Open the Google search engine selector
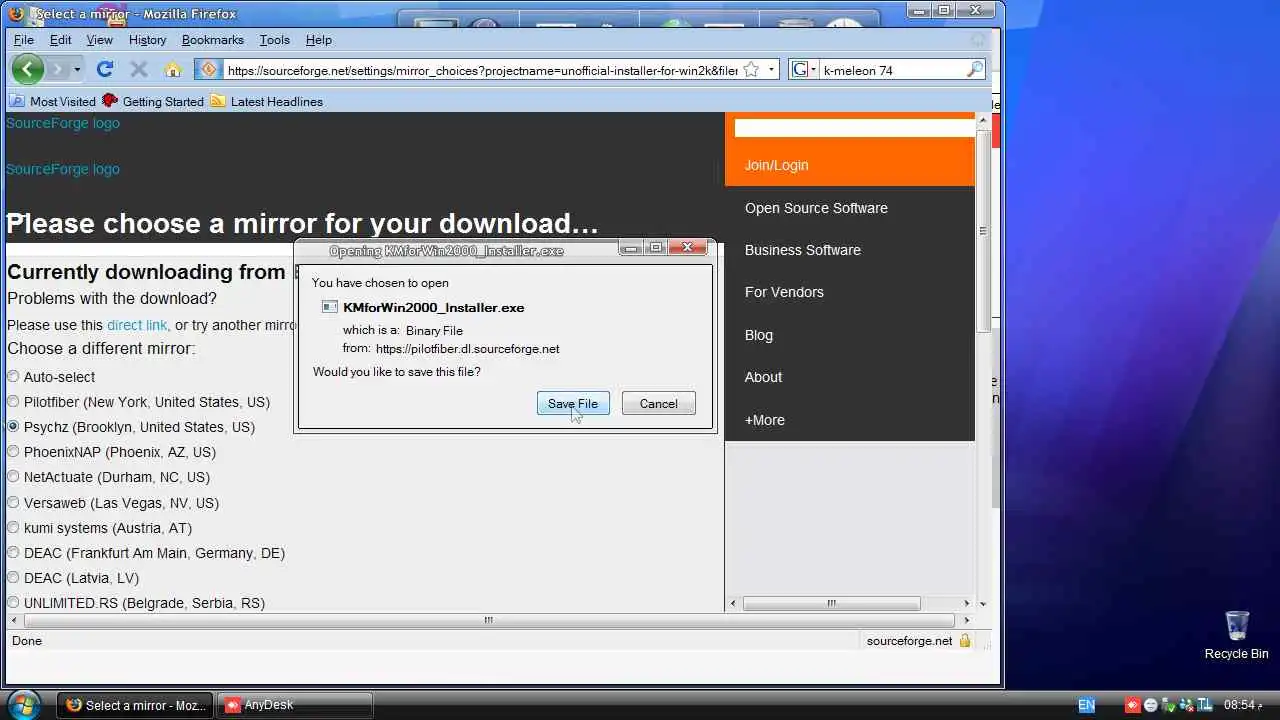The height and width of the screenshot is (720, 1280). point(804,69)
